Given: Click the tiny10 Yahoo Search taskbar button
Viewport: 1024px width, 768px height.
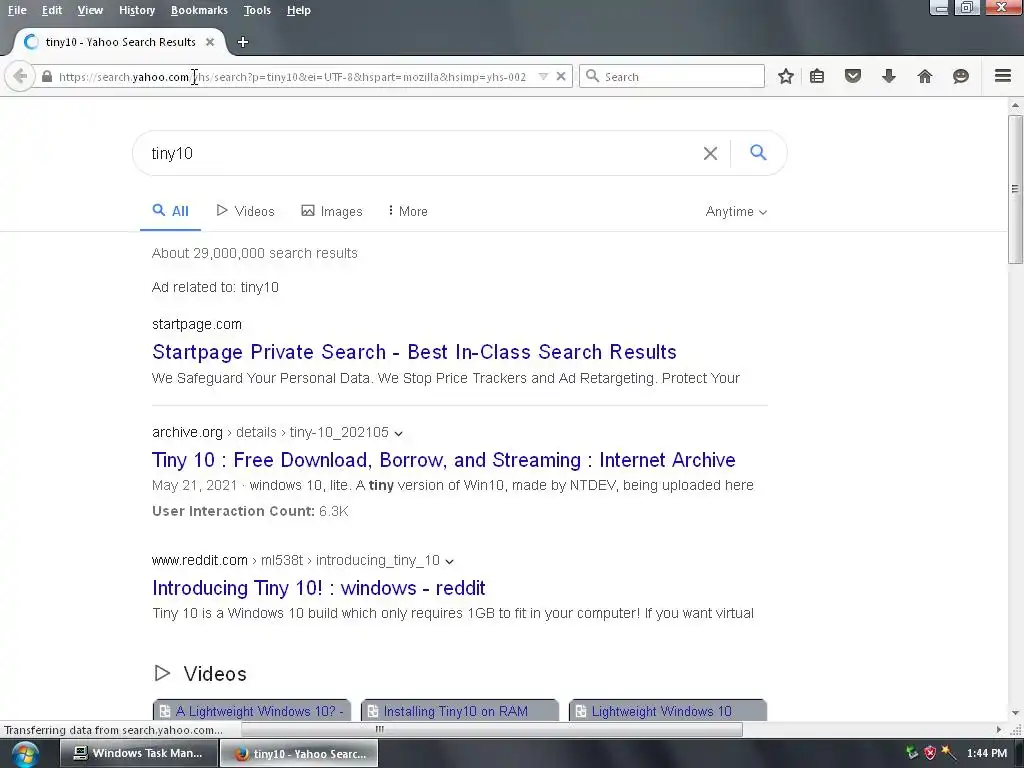Looking at the screenshot, I should pos(299,753).
